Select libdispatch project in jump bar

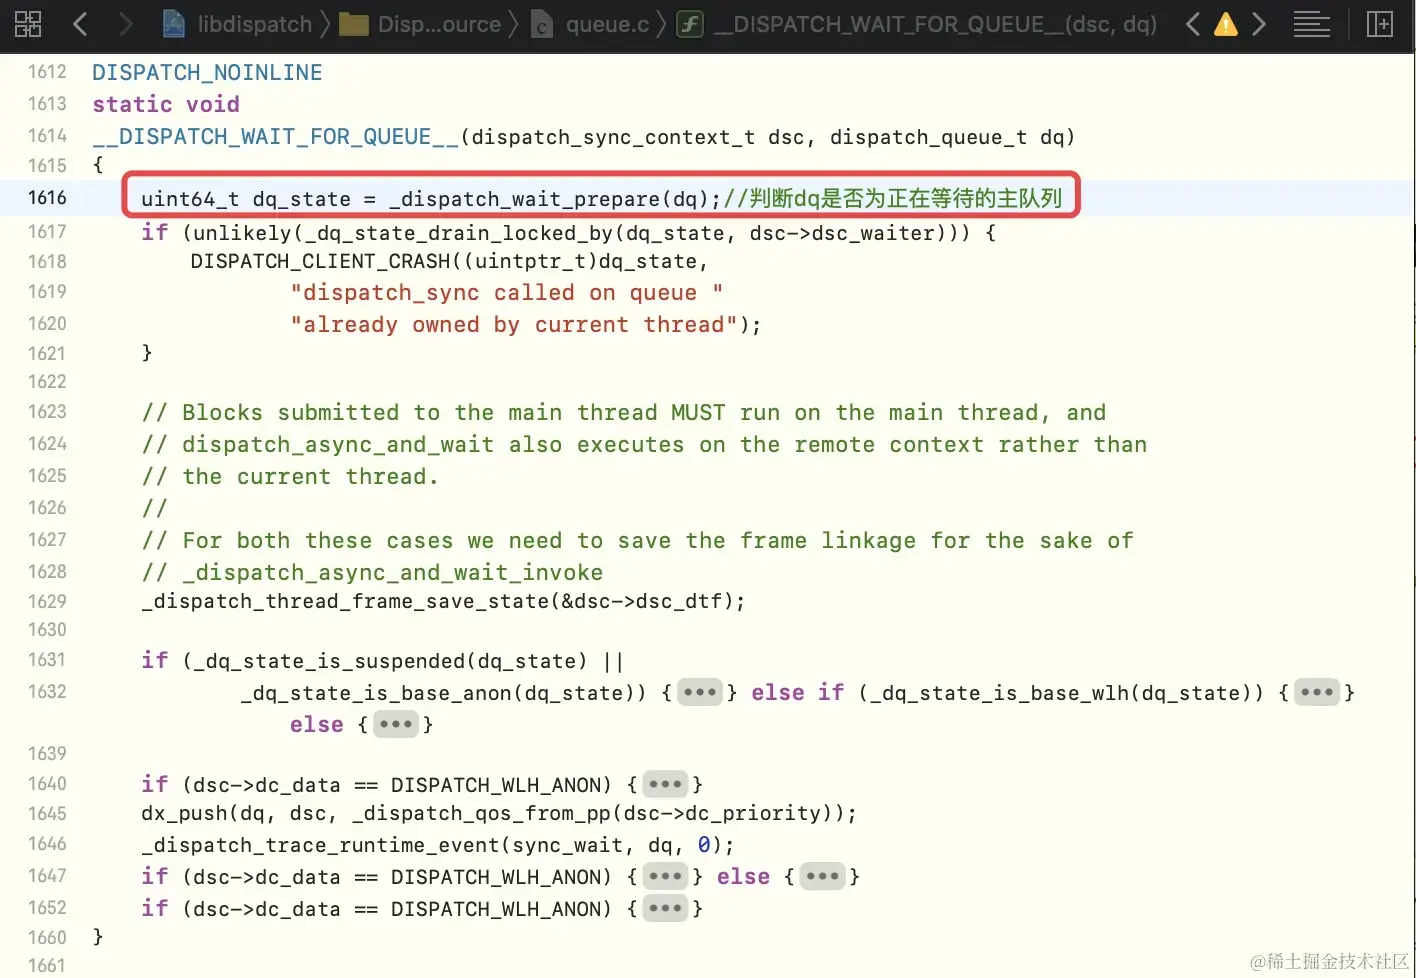point(237,24)
